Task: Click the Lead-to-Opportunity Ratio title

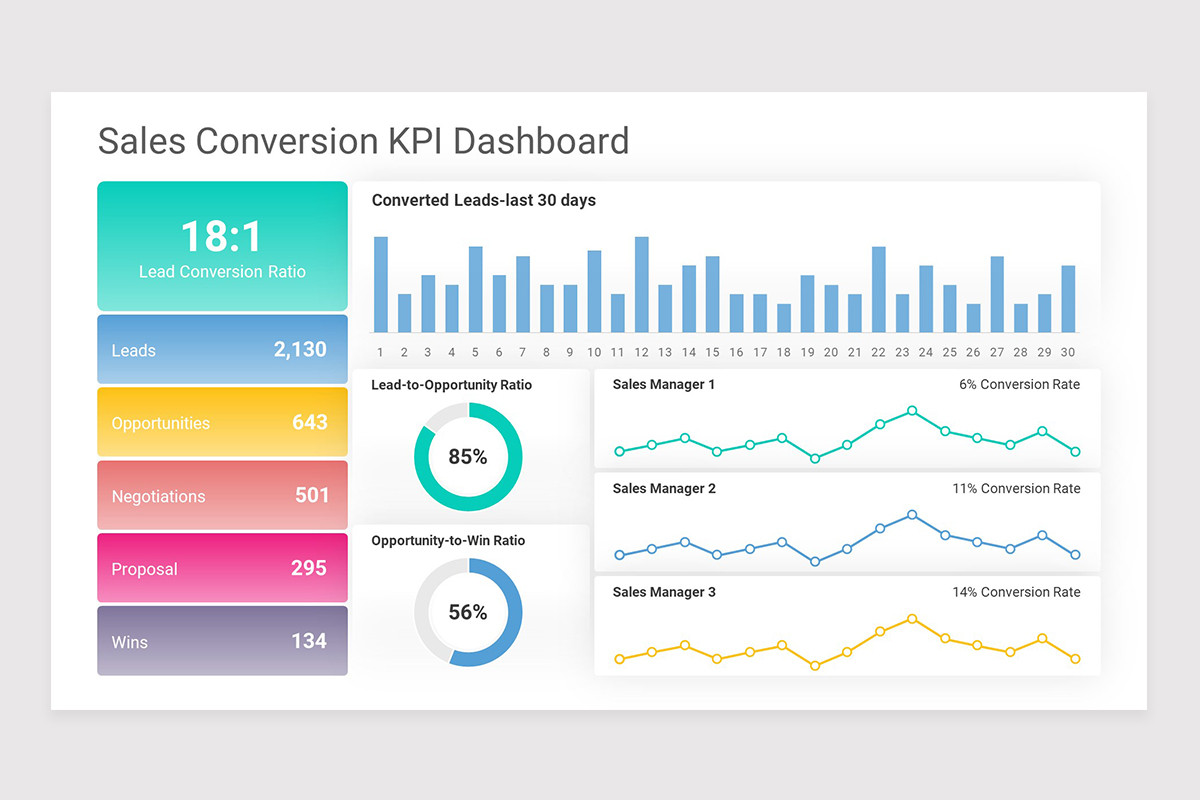Action: [x=452, y=385]
